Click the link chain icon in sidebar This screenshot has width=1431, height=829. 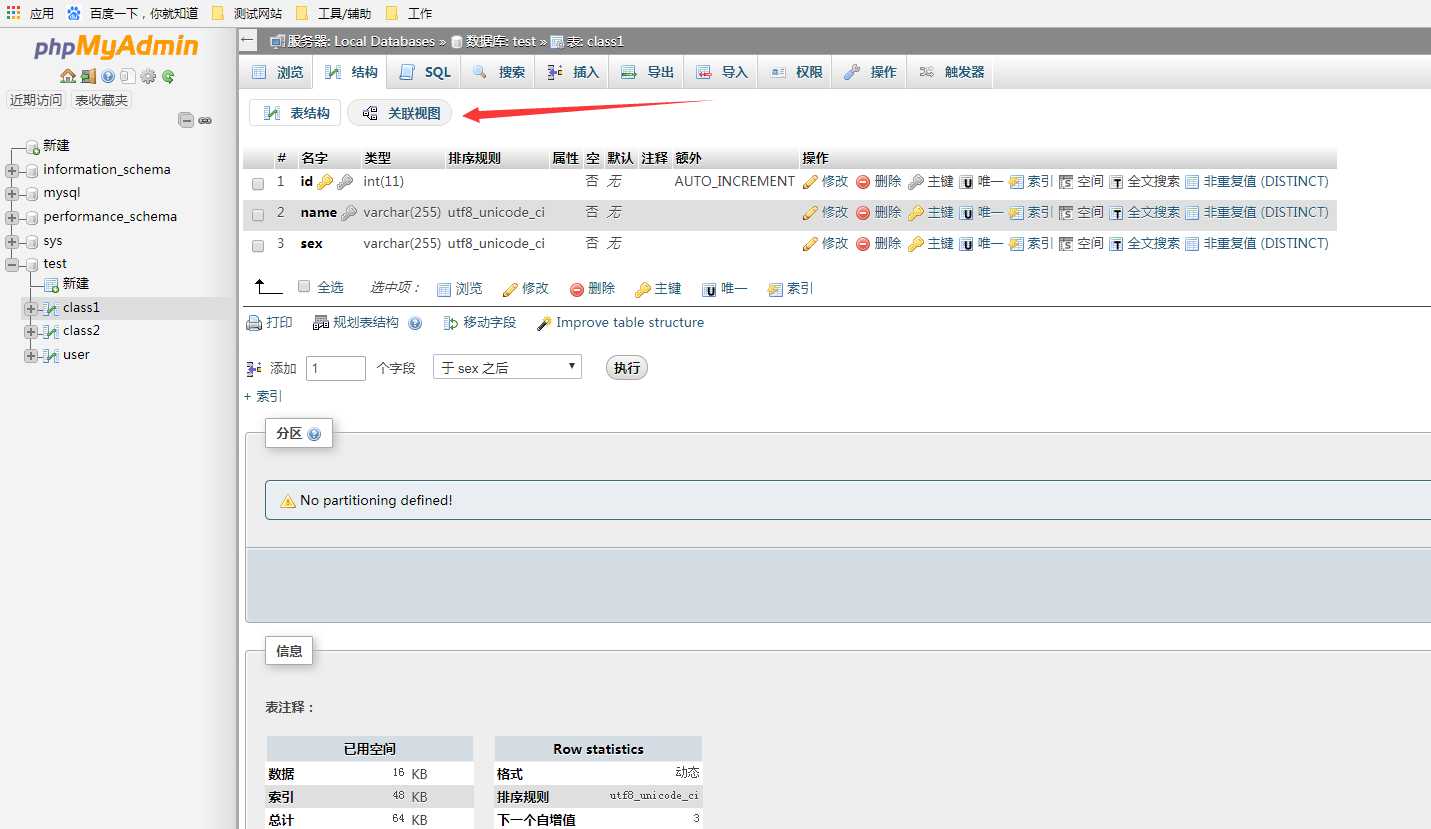[205, 120]
